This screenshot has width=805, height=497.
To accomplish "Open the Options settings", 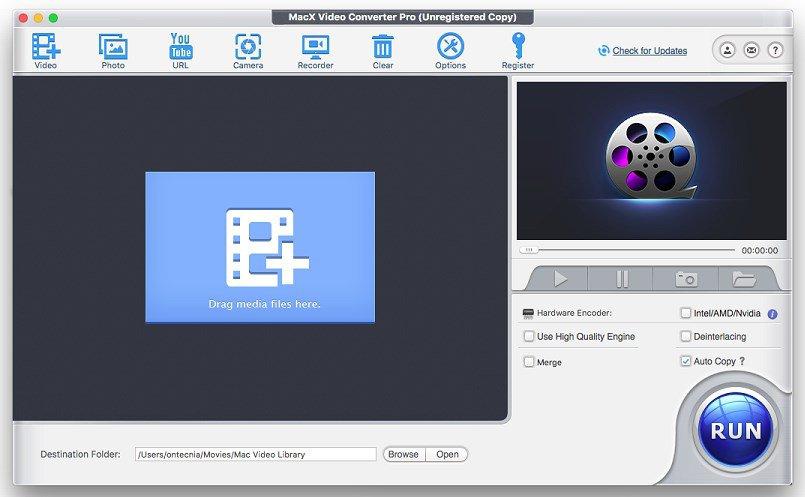I will point(450,50).
